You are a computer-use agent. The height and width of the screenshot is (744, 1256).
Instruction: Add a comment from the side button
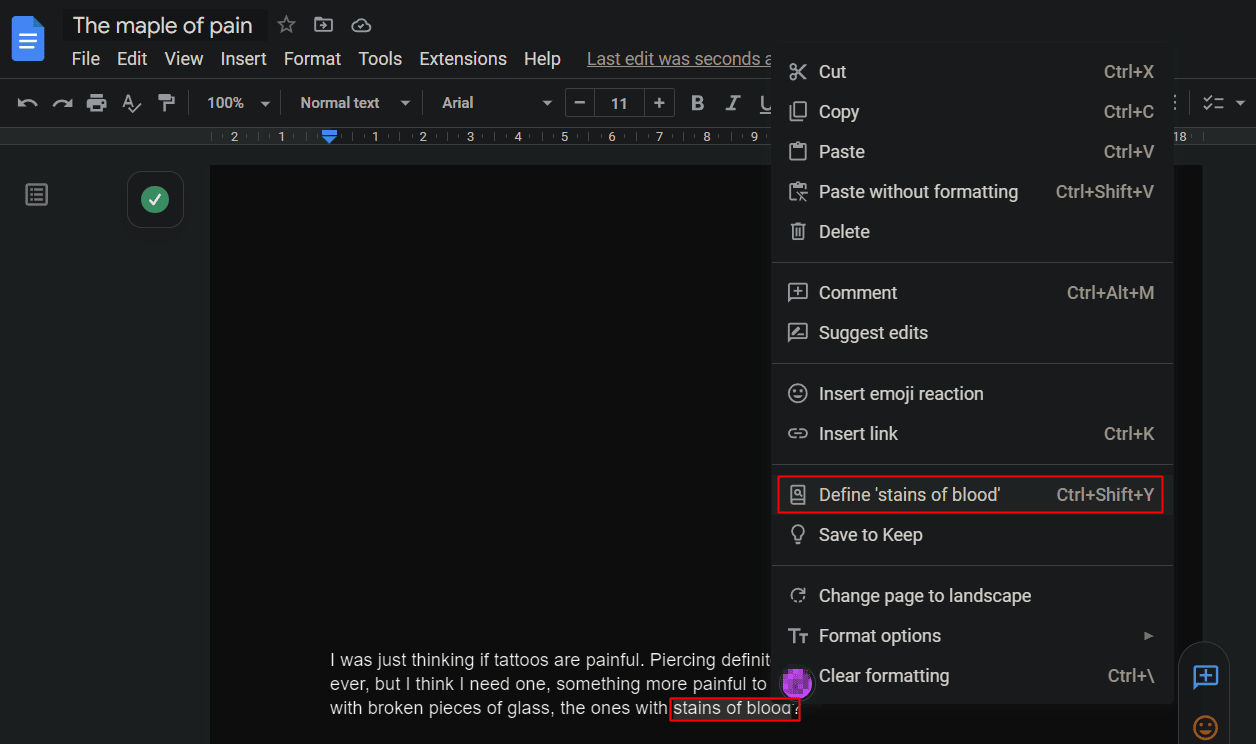click(x=1205, y=677)
